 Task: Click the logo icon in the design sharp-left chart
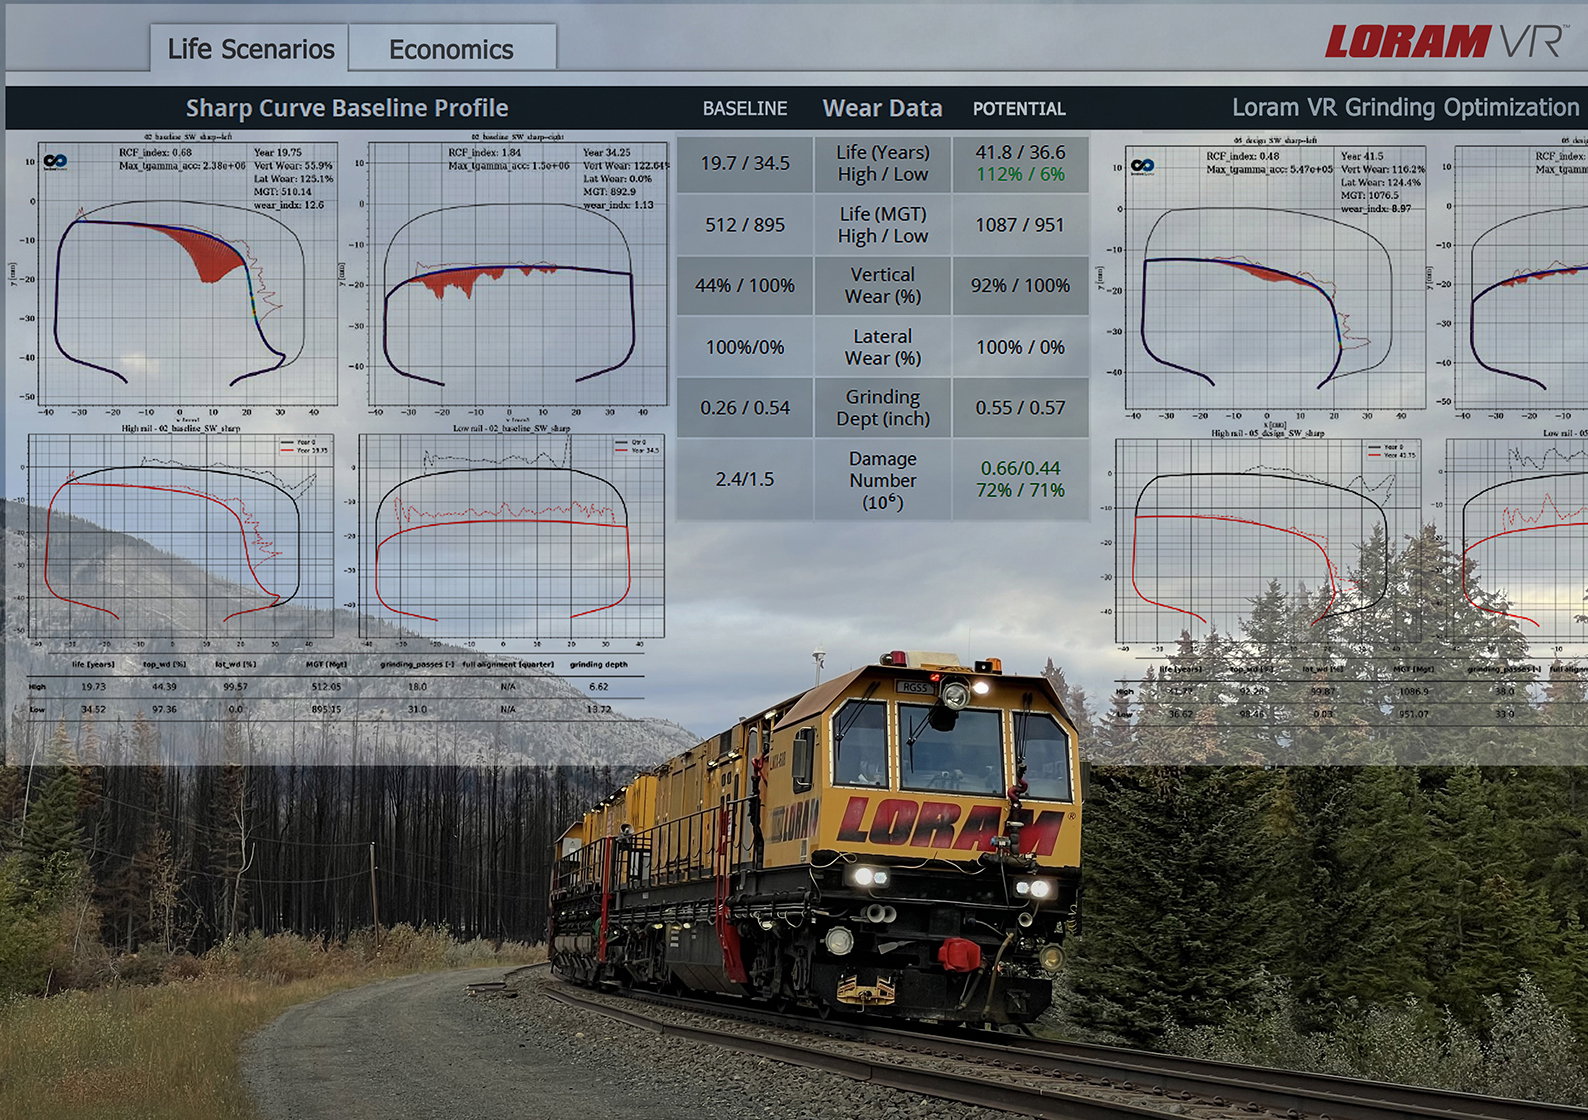(x=1142, y=165)
